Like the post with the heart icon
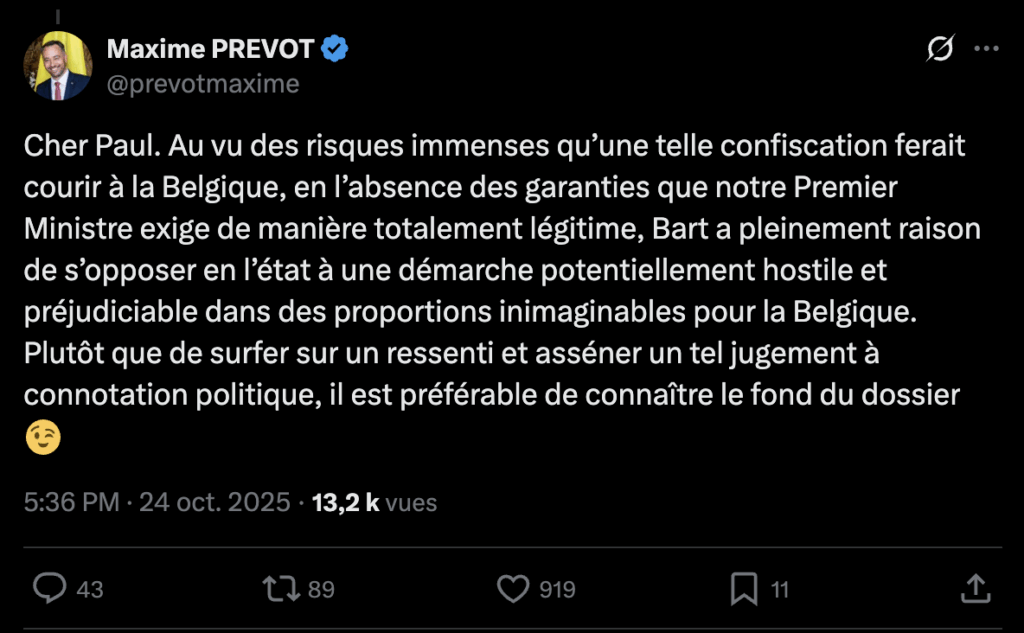Image resolution: width=1024 pixels, height=633 pixels. [x=513, y=589]
